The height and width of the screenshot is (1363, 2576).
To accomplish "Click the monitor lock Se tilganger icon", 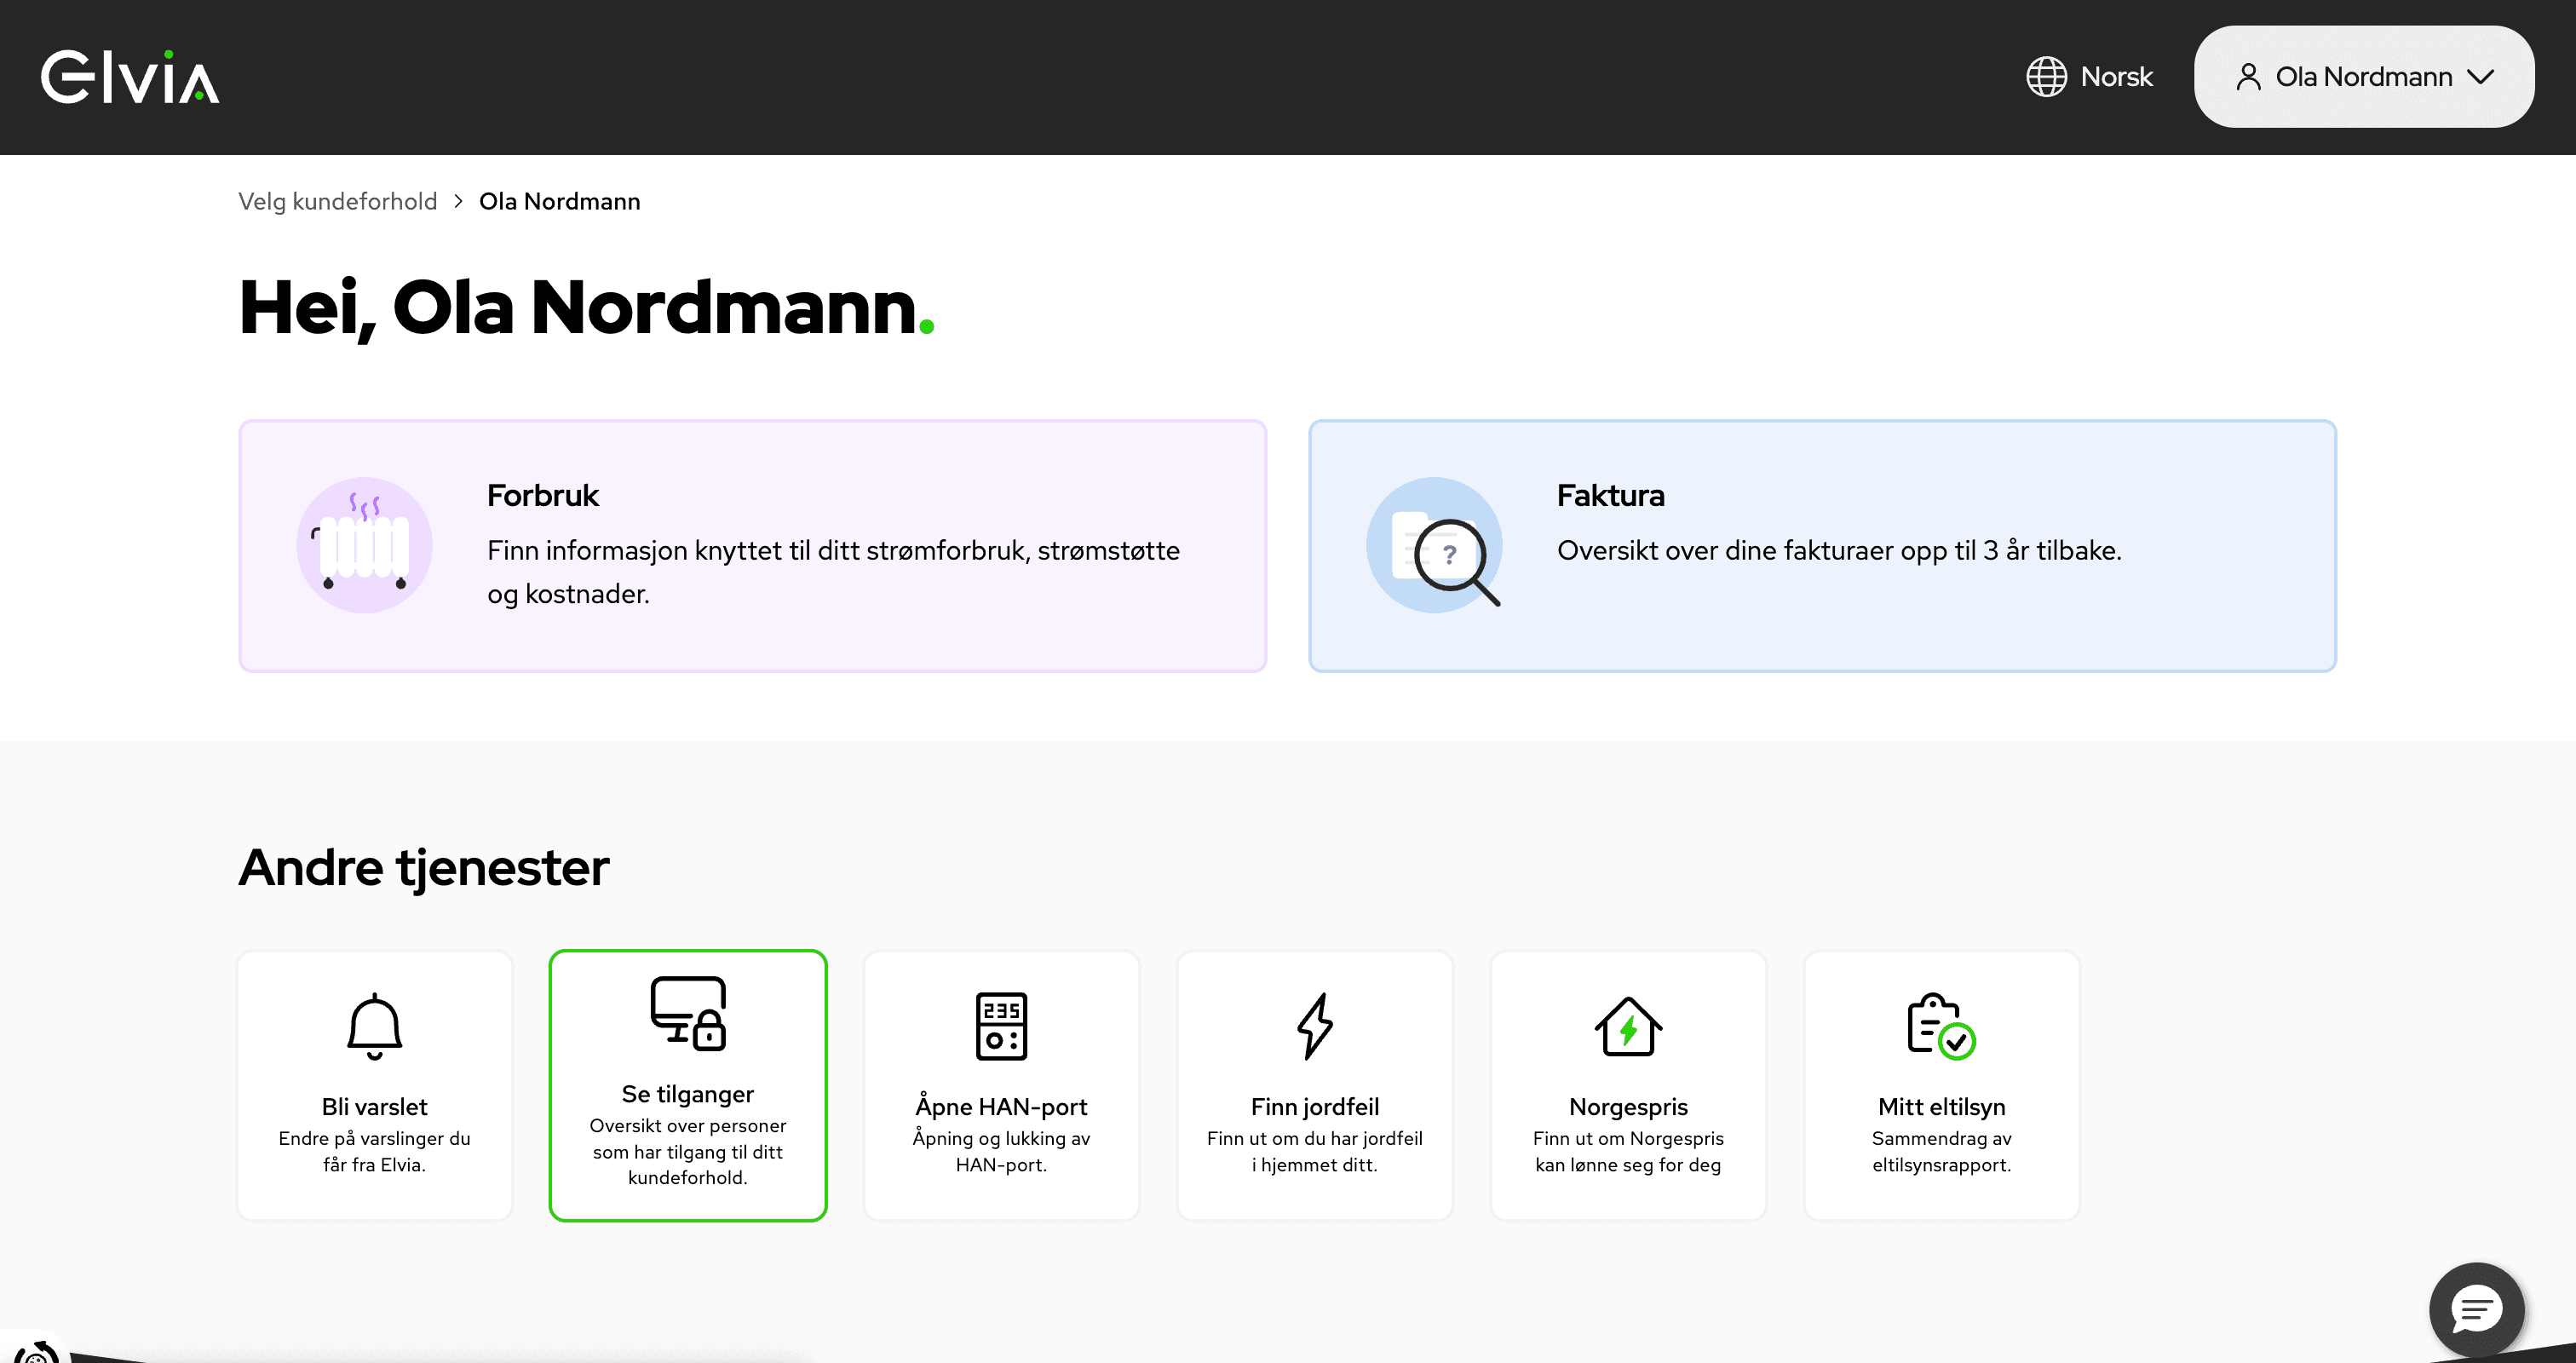I will [688, 1013].
